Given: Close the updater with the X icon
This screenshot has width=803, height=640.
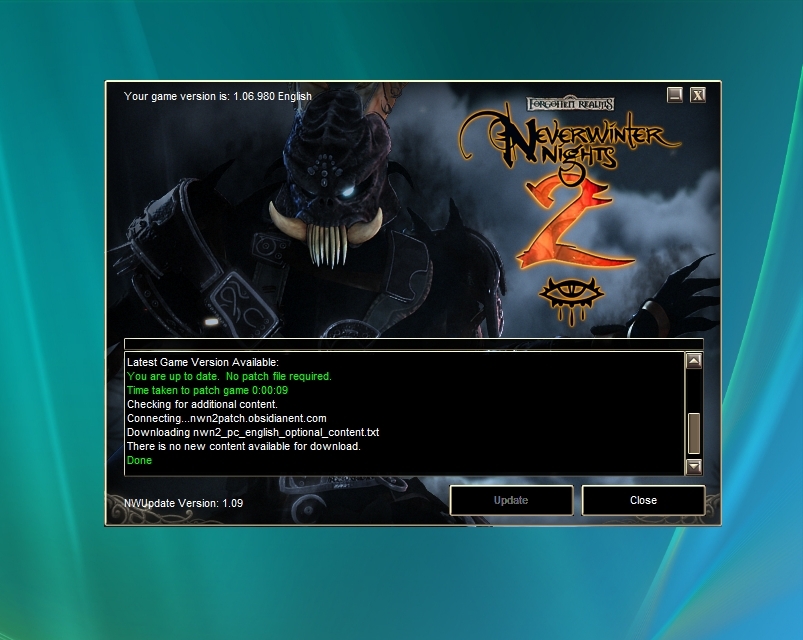Looking at the screenshot, I should (698, 95).
